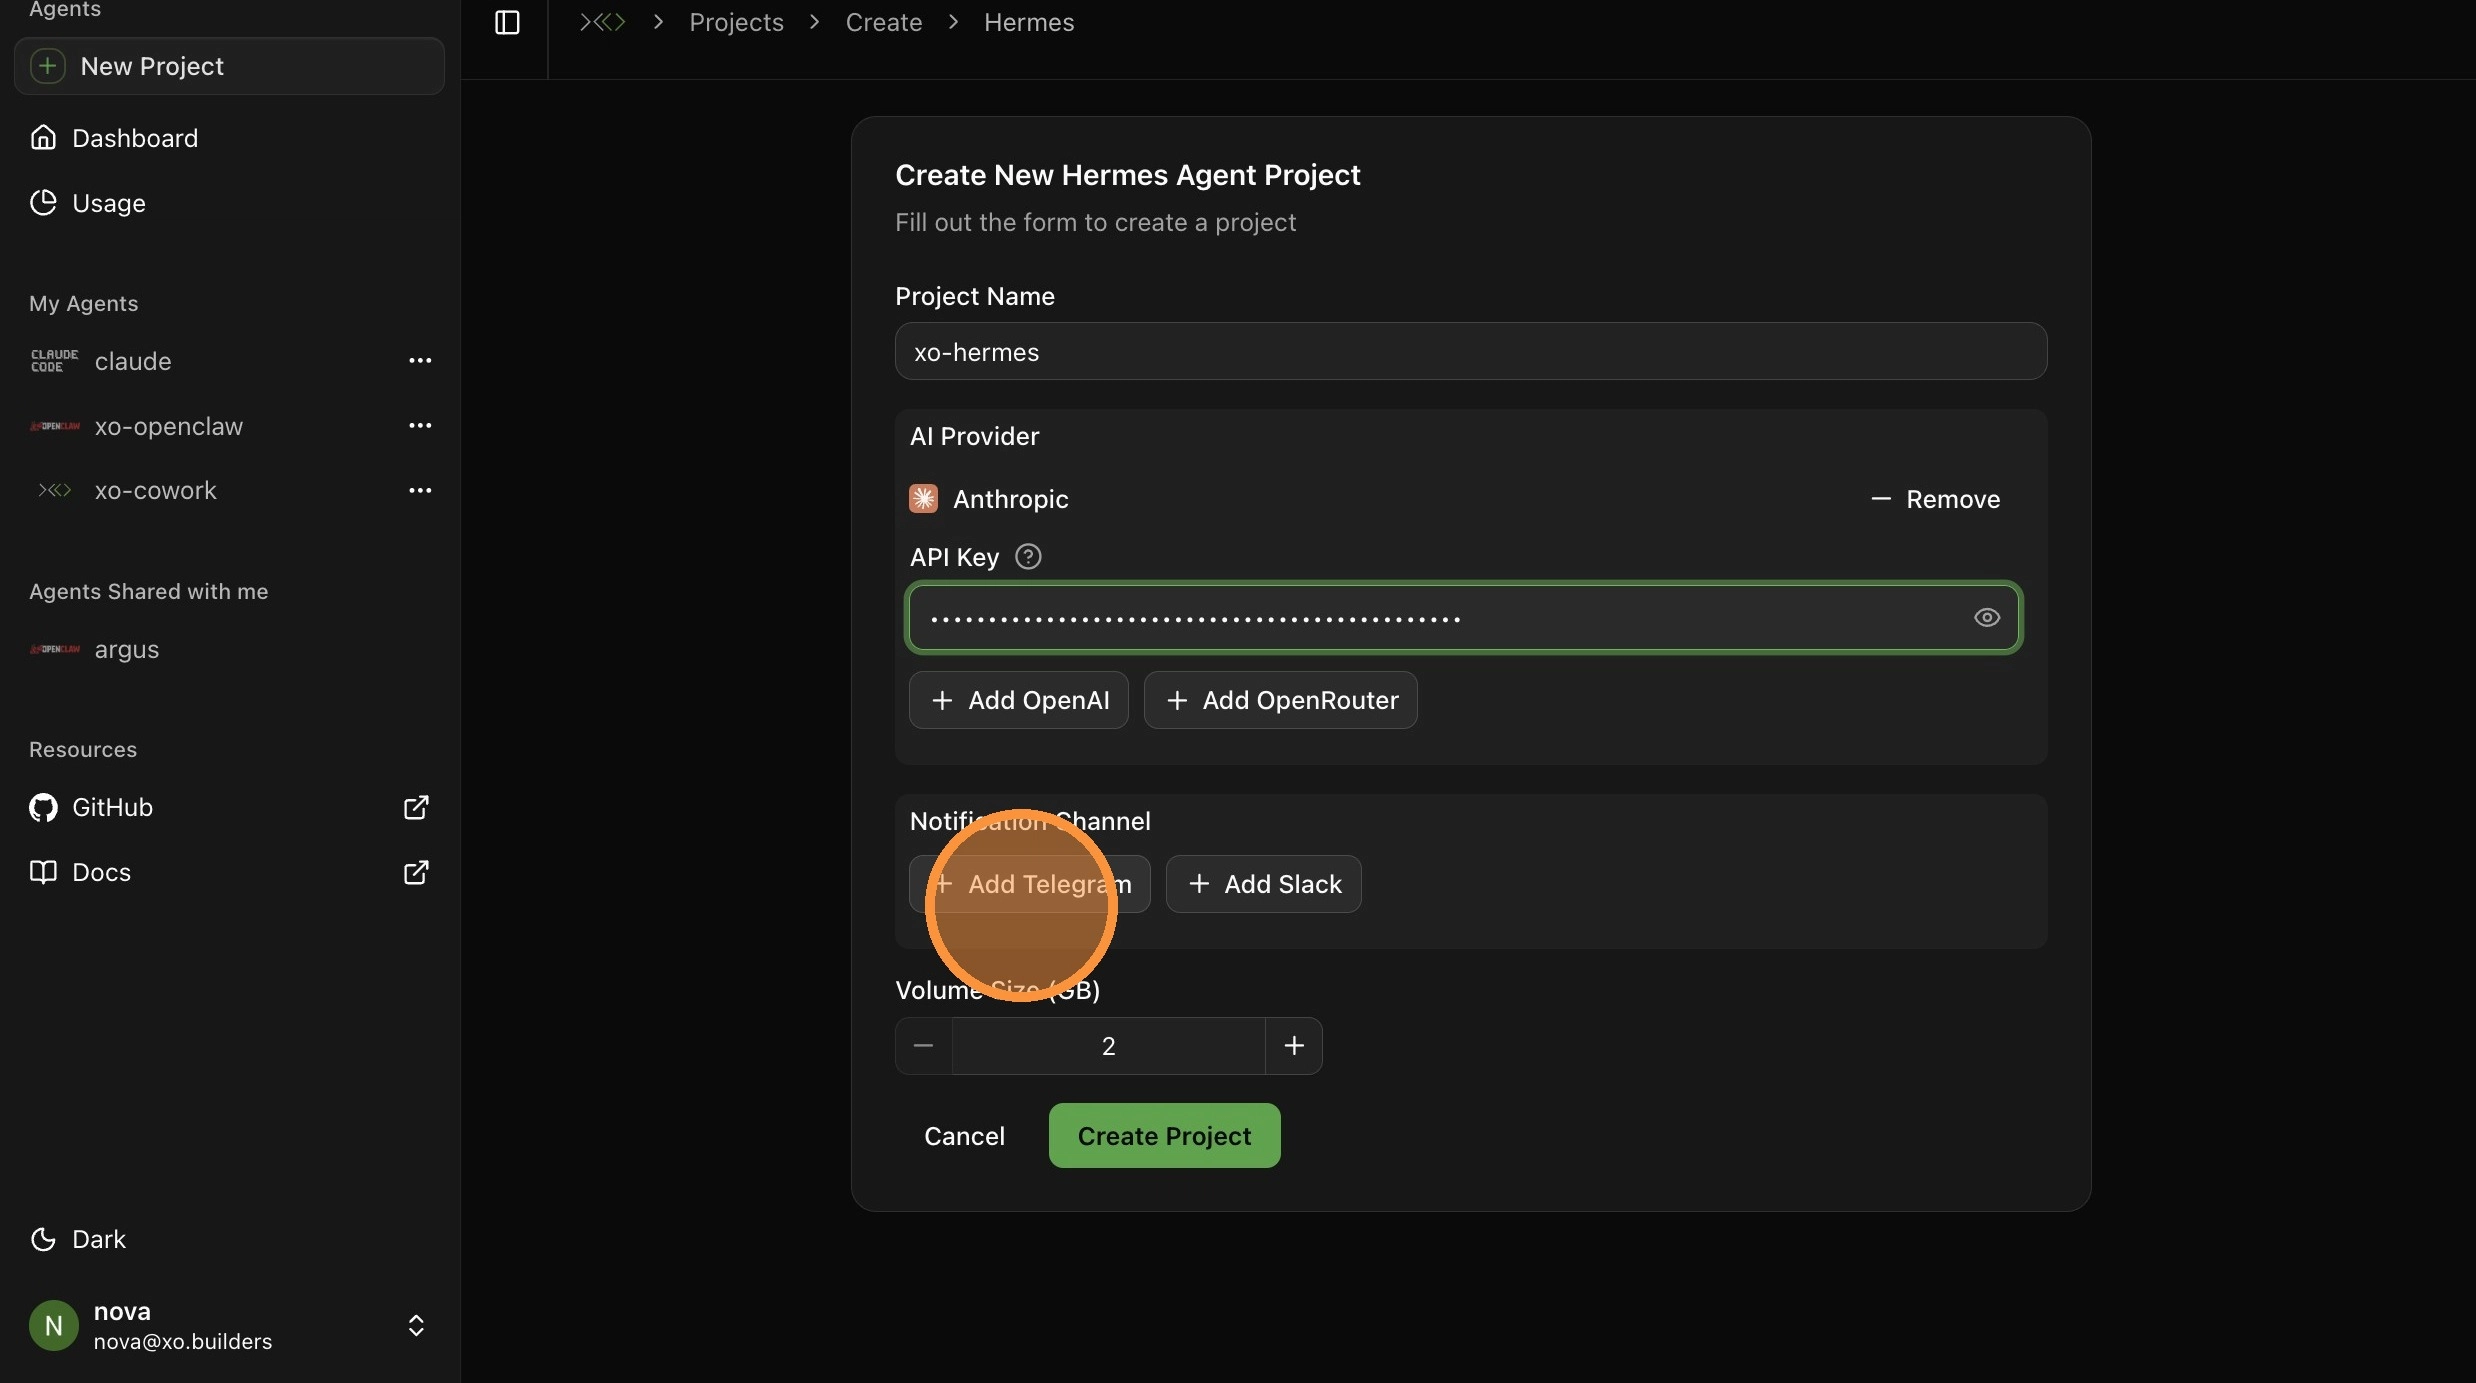This screenshot has height=1383, width=2476.
Task: Cancel project creation
Action: (964, 1135)
